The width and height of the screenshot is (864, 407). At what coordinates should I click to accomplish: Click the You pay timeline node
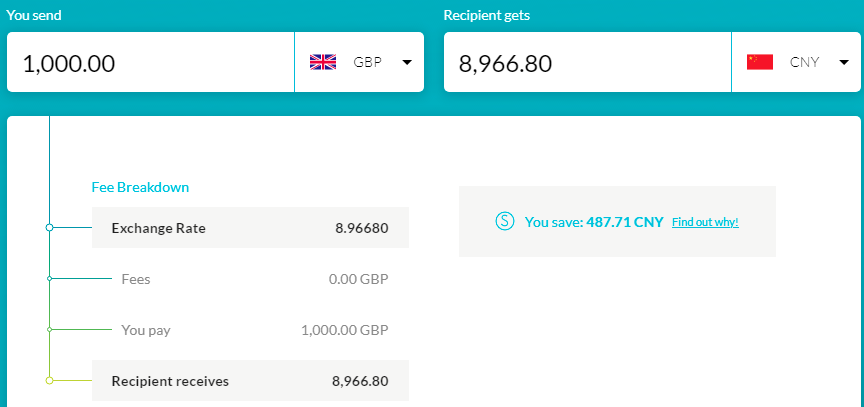49,329
